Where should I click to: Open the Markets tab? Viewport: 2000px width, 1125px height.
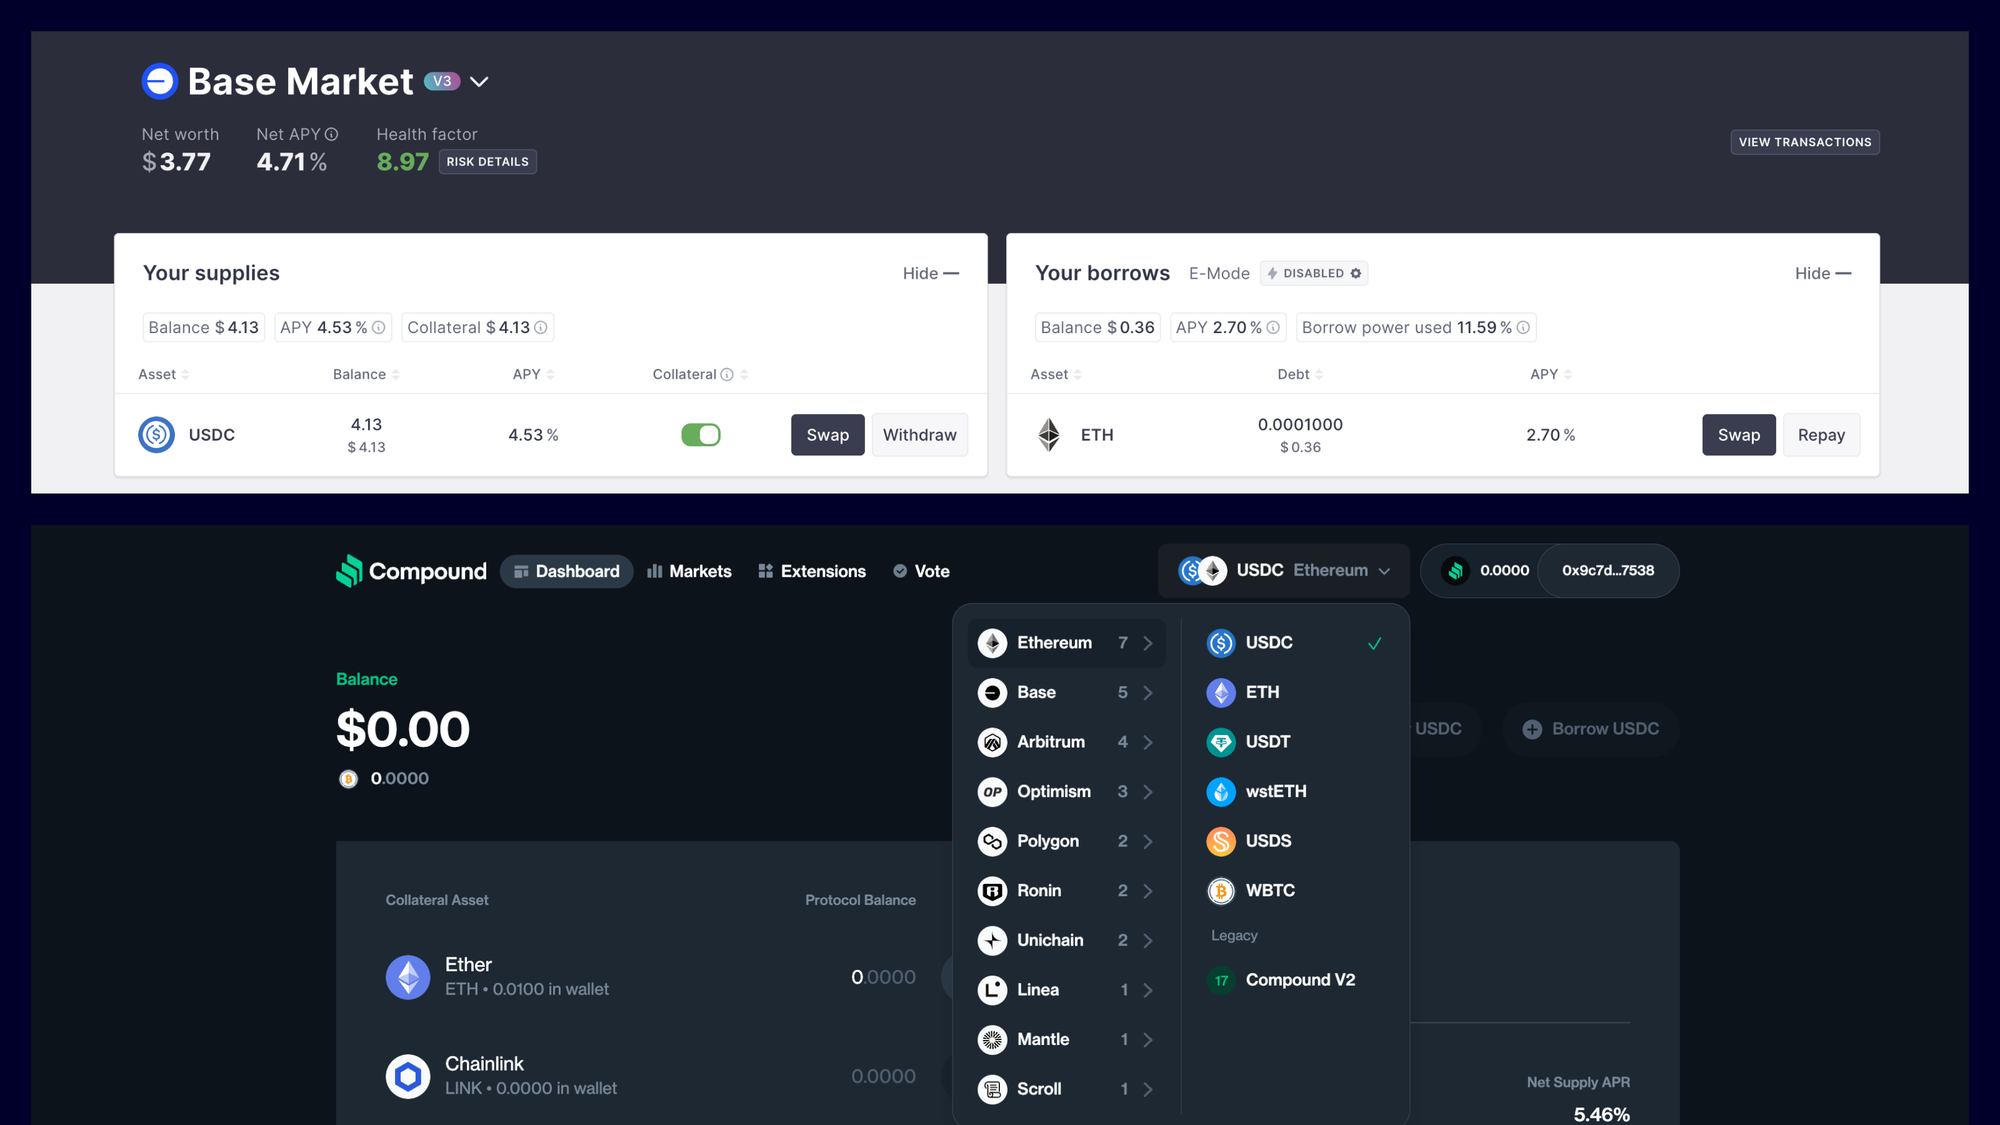click(689, 571)
